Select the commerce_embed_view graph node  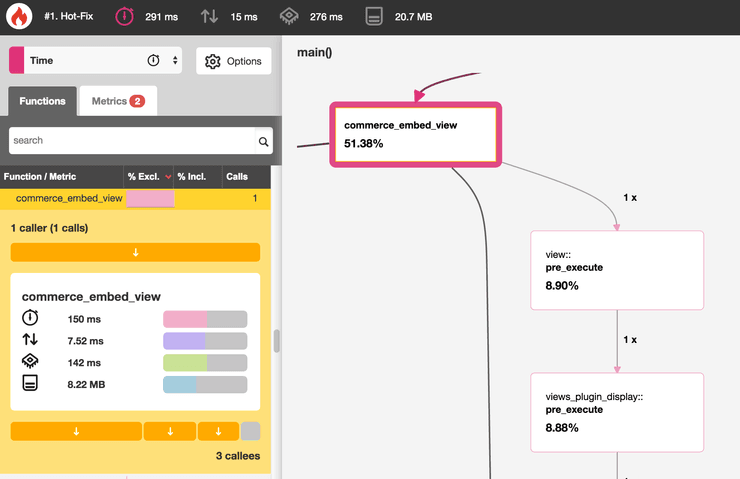click(415, 134)
